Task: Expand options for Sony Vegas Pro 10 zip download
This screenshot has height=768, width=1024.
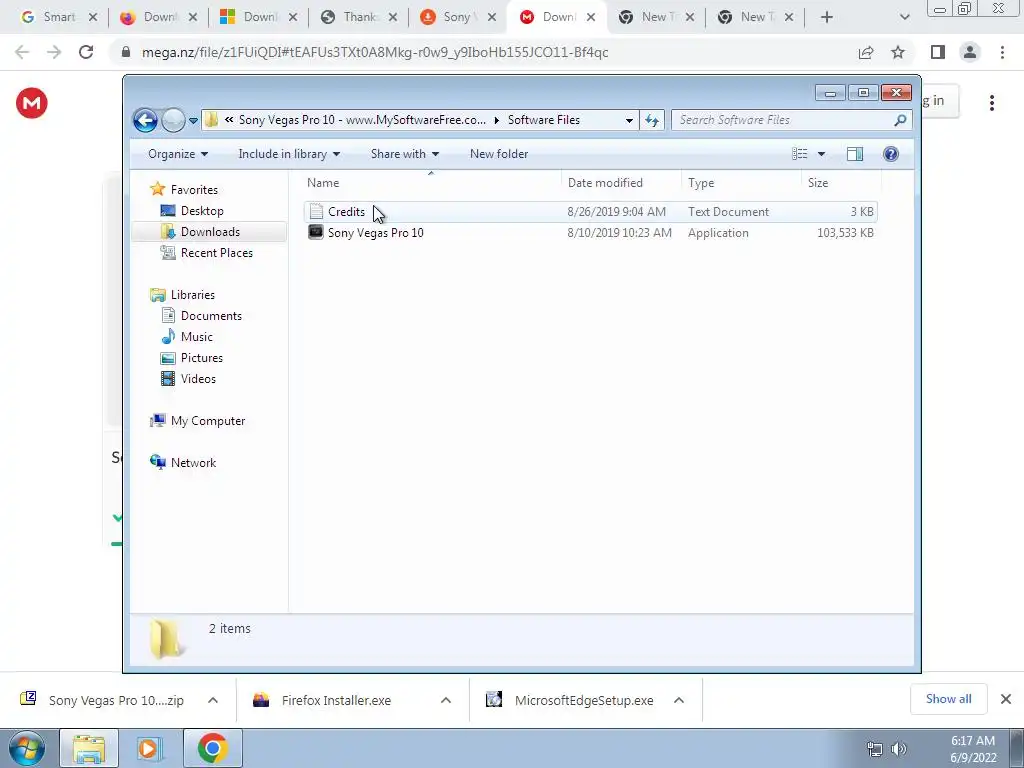Action: click(213, 700)
